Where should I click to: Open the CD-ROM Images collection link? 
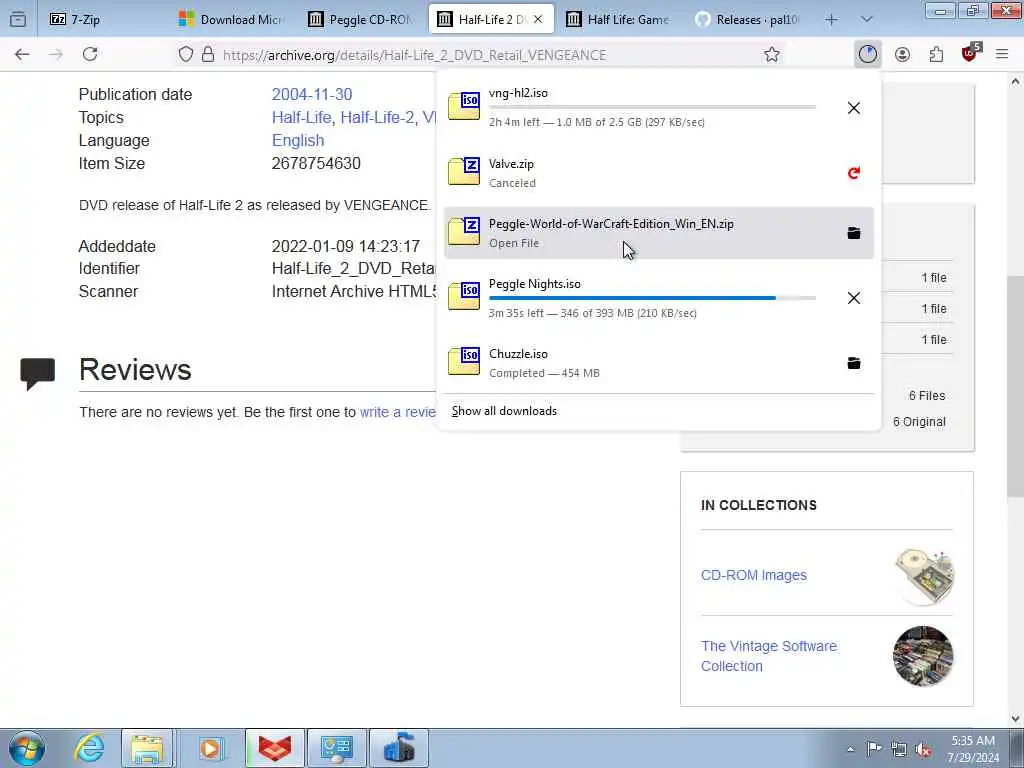[754, 575]
